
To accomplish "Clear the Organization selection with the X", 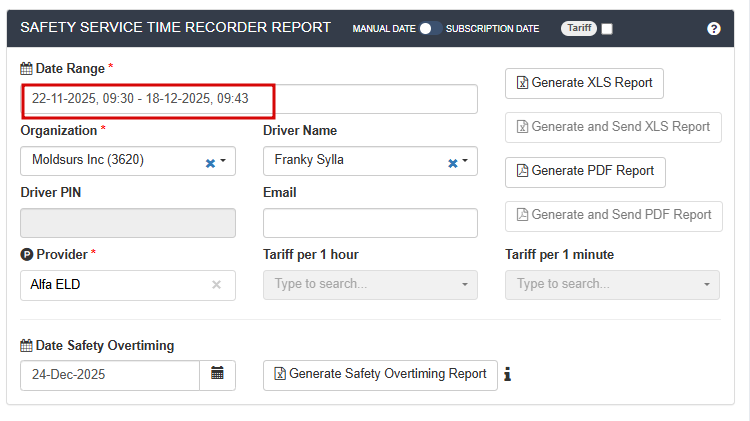I will (x=210, y=162).
